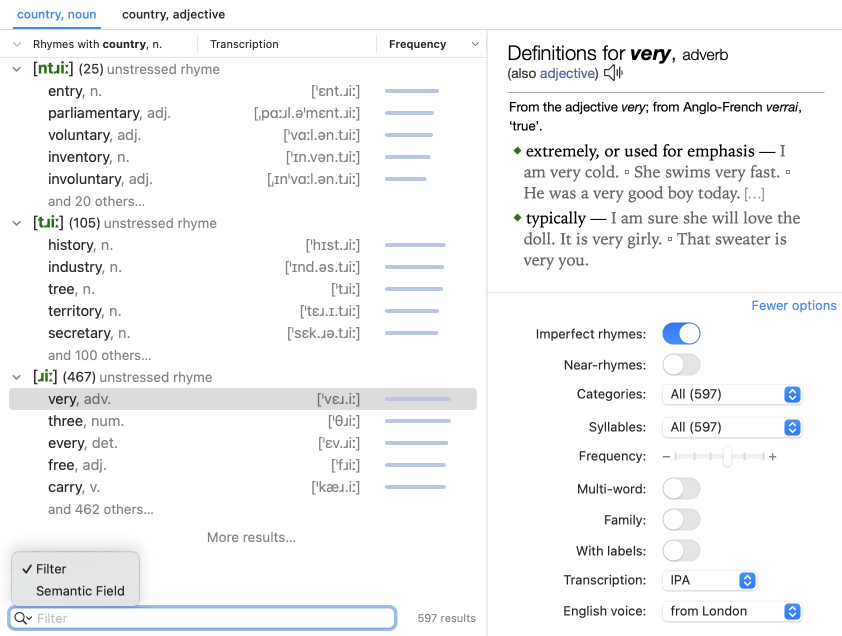Open the Transcription IPA dropdown

pos(709,580)
